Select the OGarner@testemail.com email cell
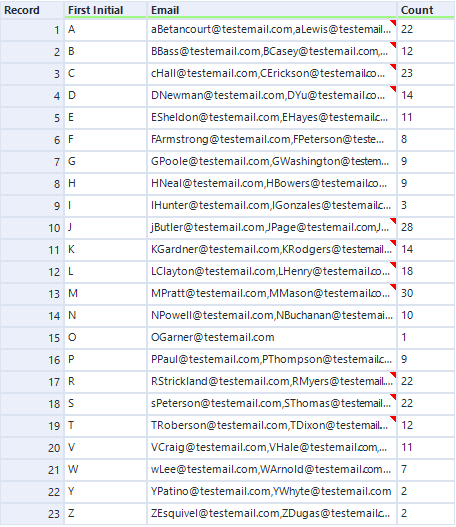The width and height of the screenshot is (456, 527). (272, 338)
